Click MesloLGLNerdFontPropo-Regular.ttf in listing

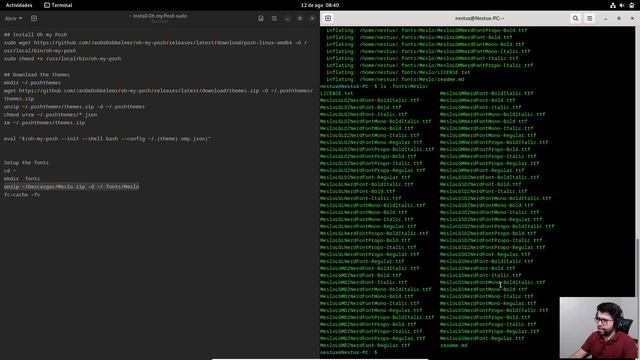click(x=369, y=254)
